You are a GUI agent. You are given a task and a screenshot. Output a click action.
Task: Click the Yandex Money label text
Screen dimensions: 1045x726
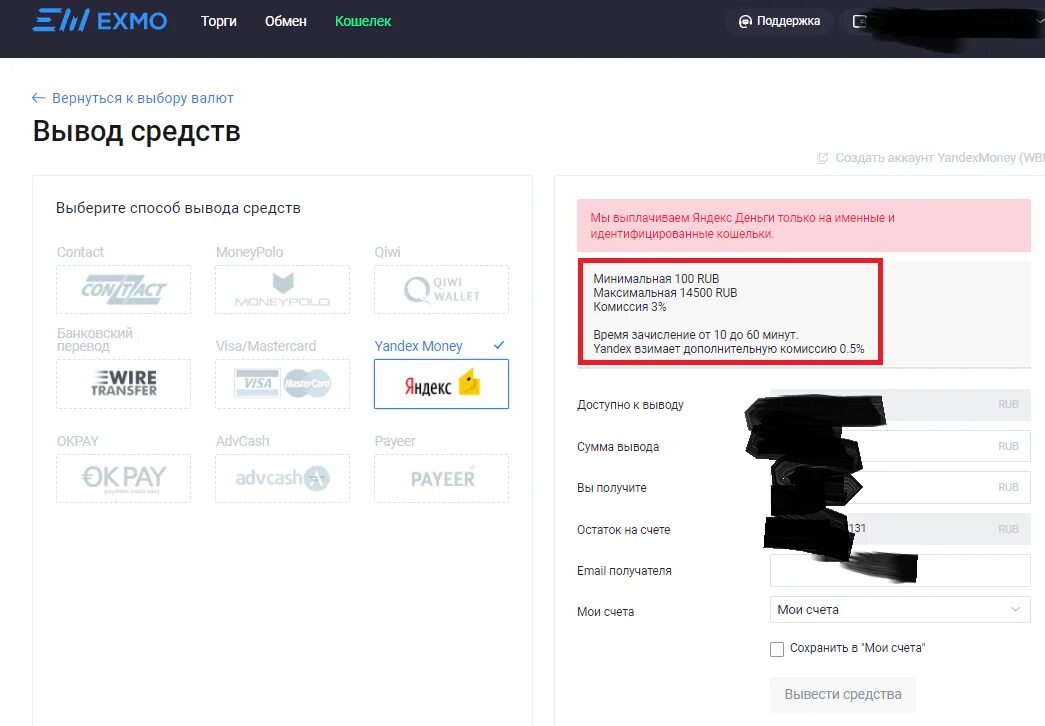418,346
